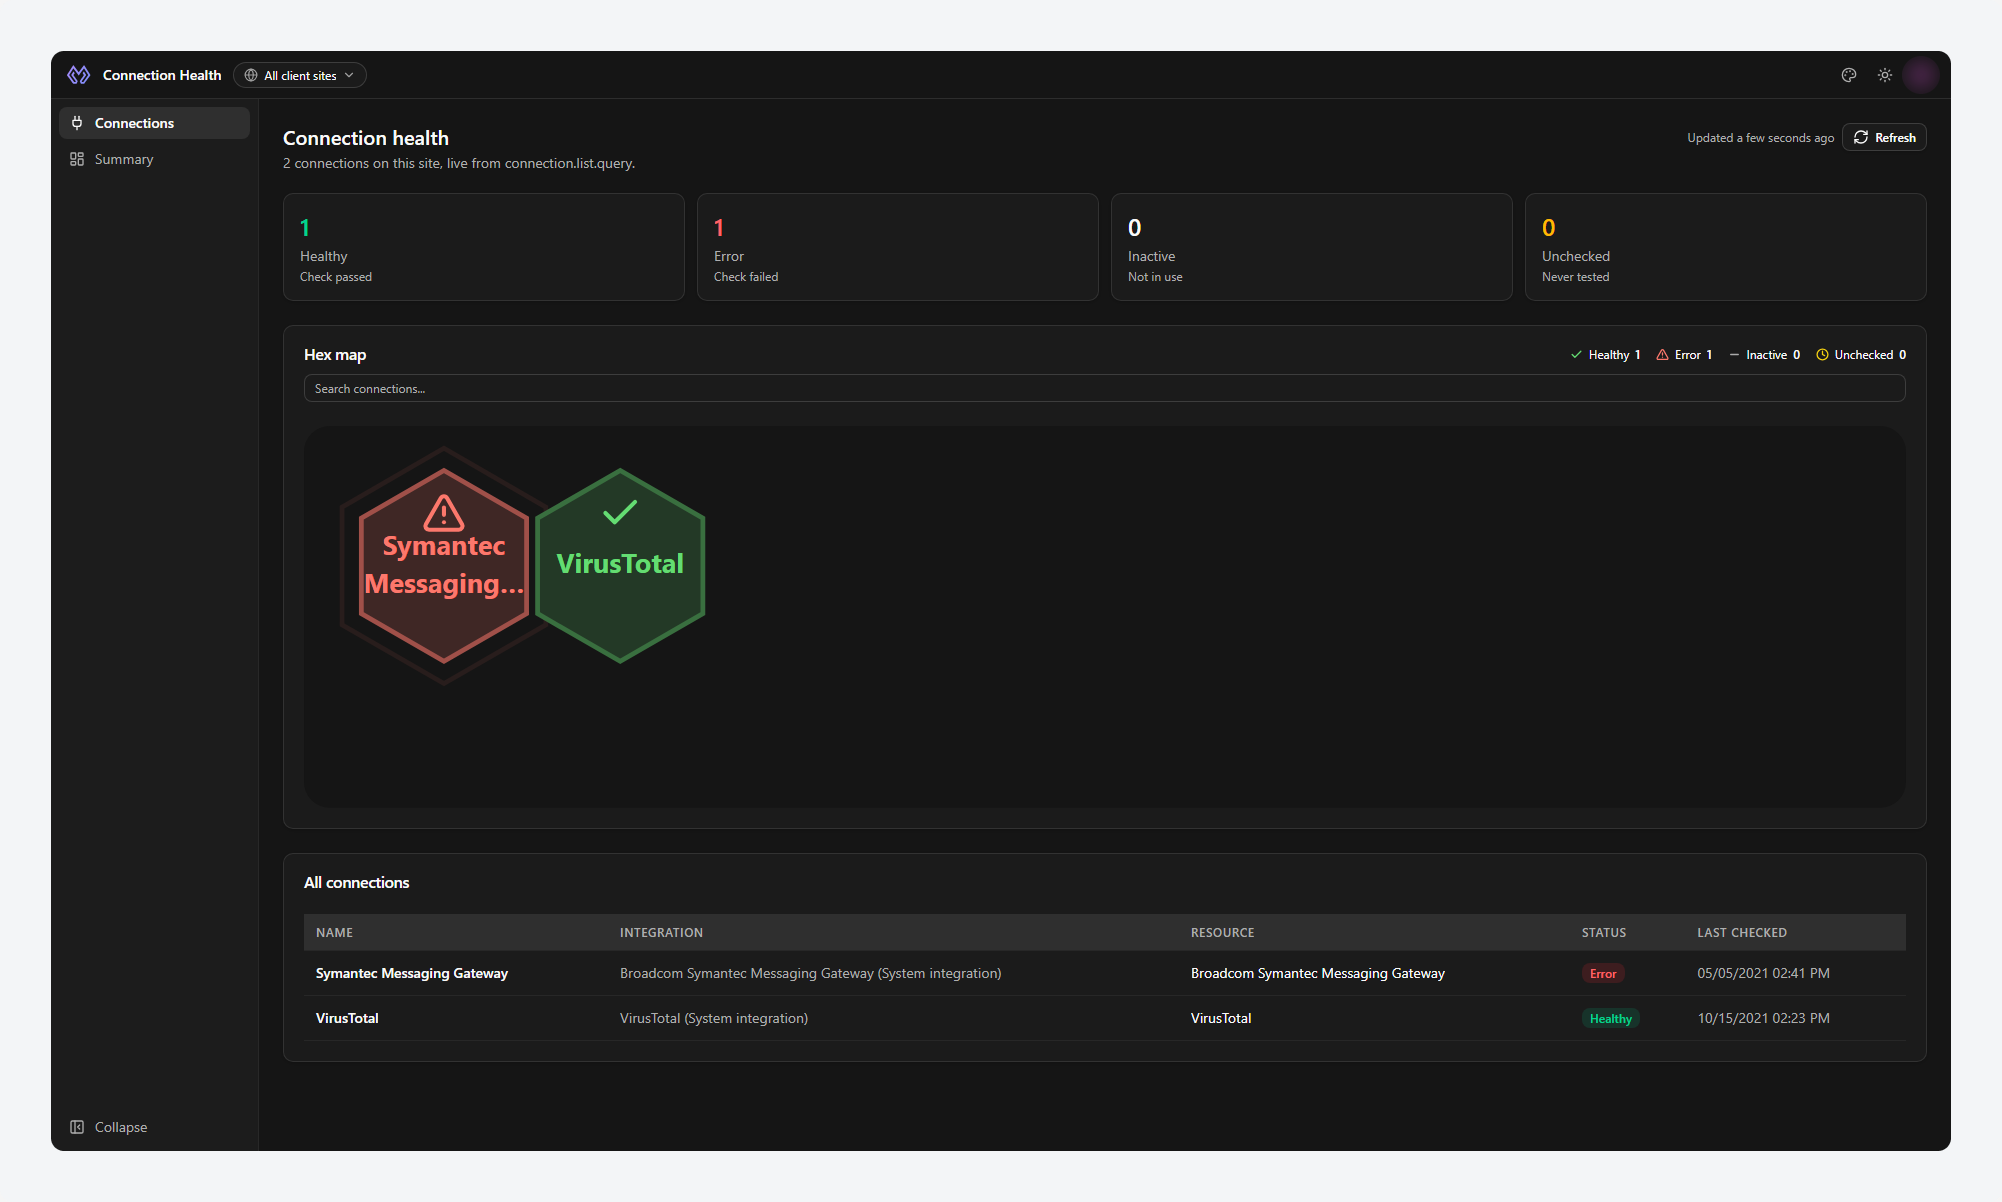The image size is (2002, 1202).
Task: Click the Refresh button
Action: coord(1884,138)
